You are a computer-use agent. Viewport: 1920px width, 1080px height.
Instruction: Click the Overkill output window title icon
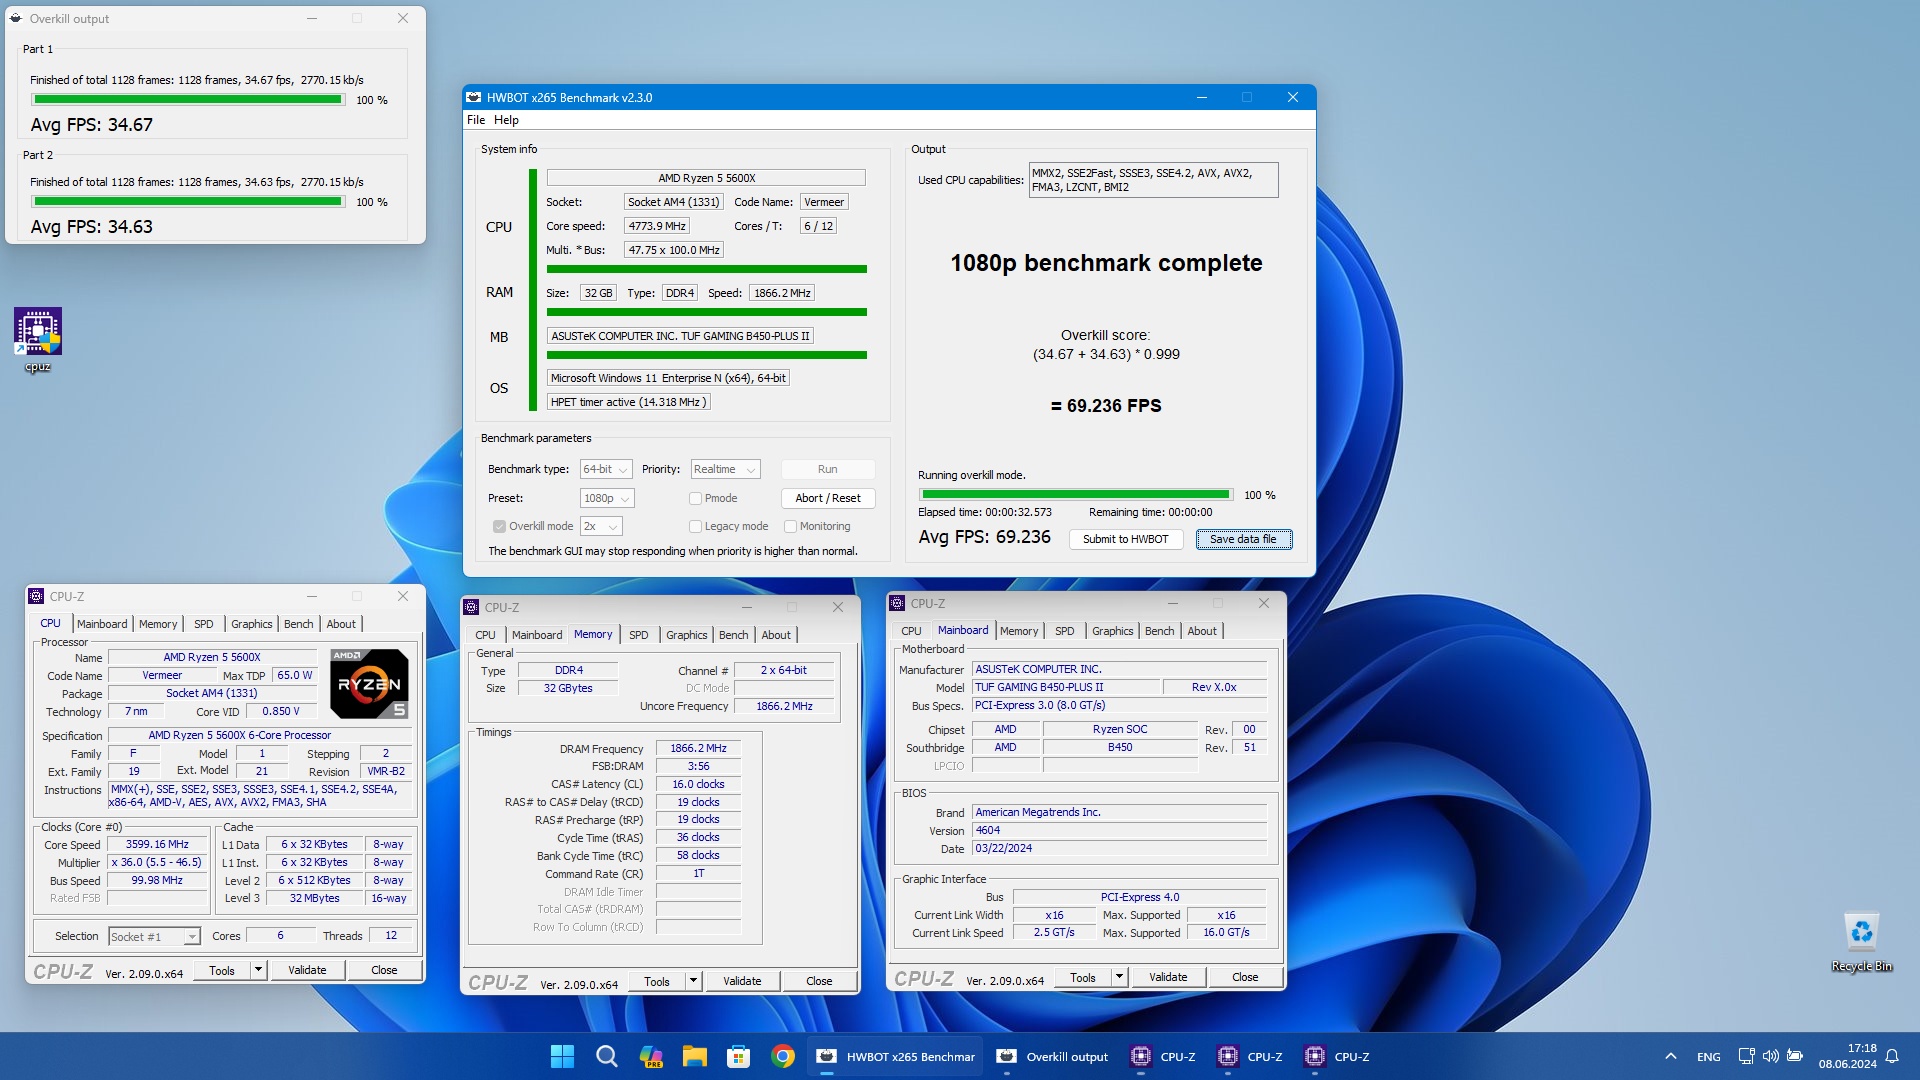pyautogui.click(x=16, y=18)
